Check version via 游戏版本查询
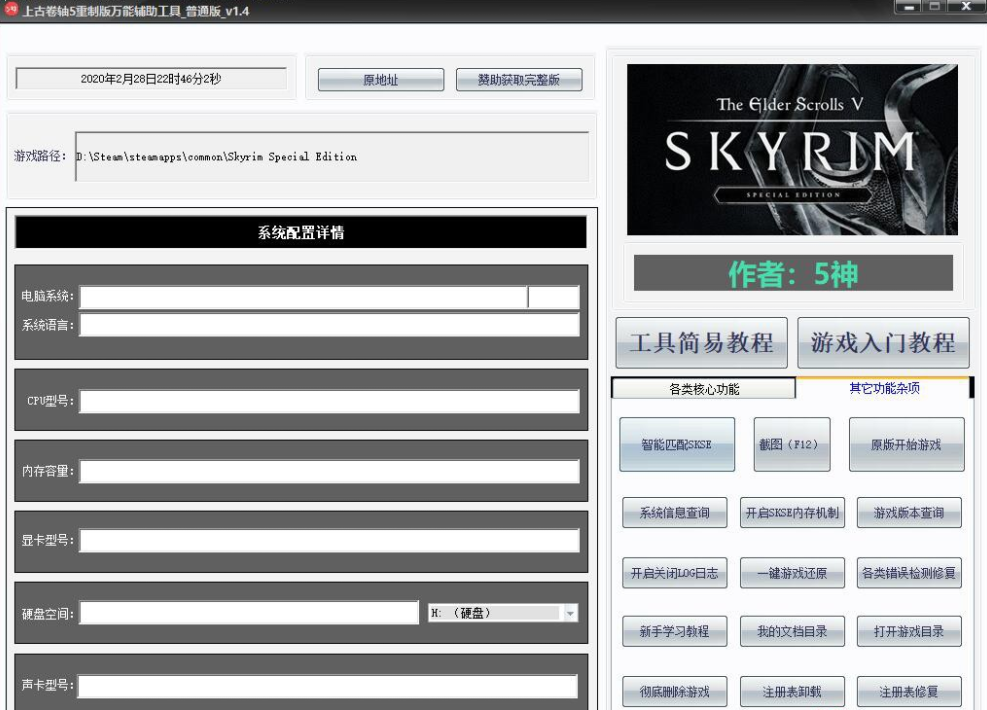 pyautogui.click(x=909, y=512)
